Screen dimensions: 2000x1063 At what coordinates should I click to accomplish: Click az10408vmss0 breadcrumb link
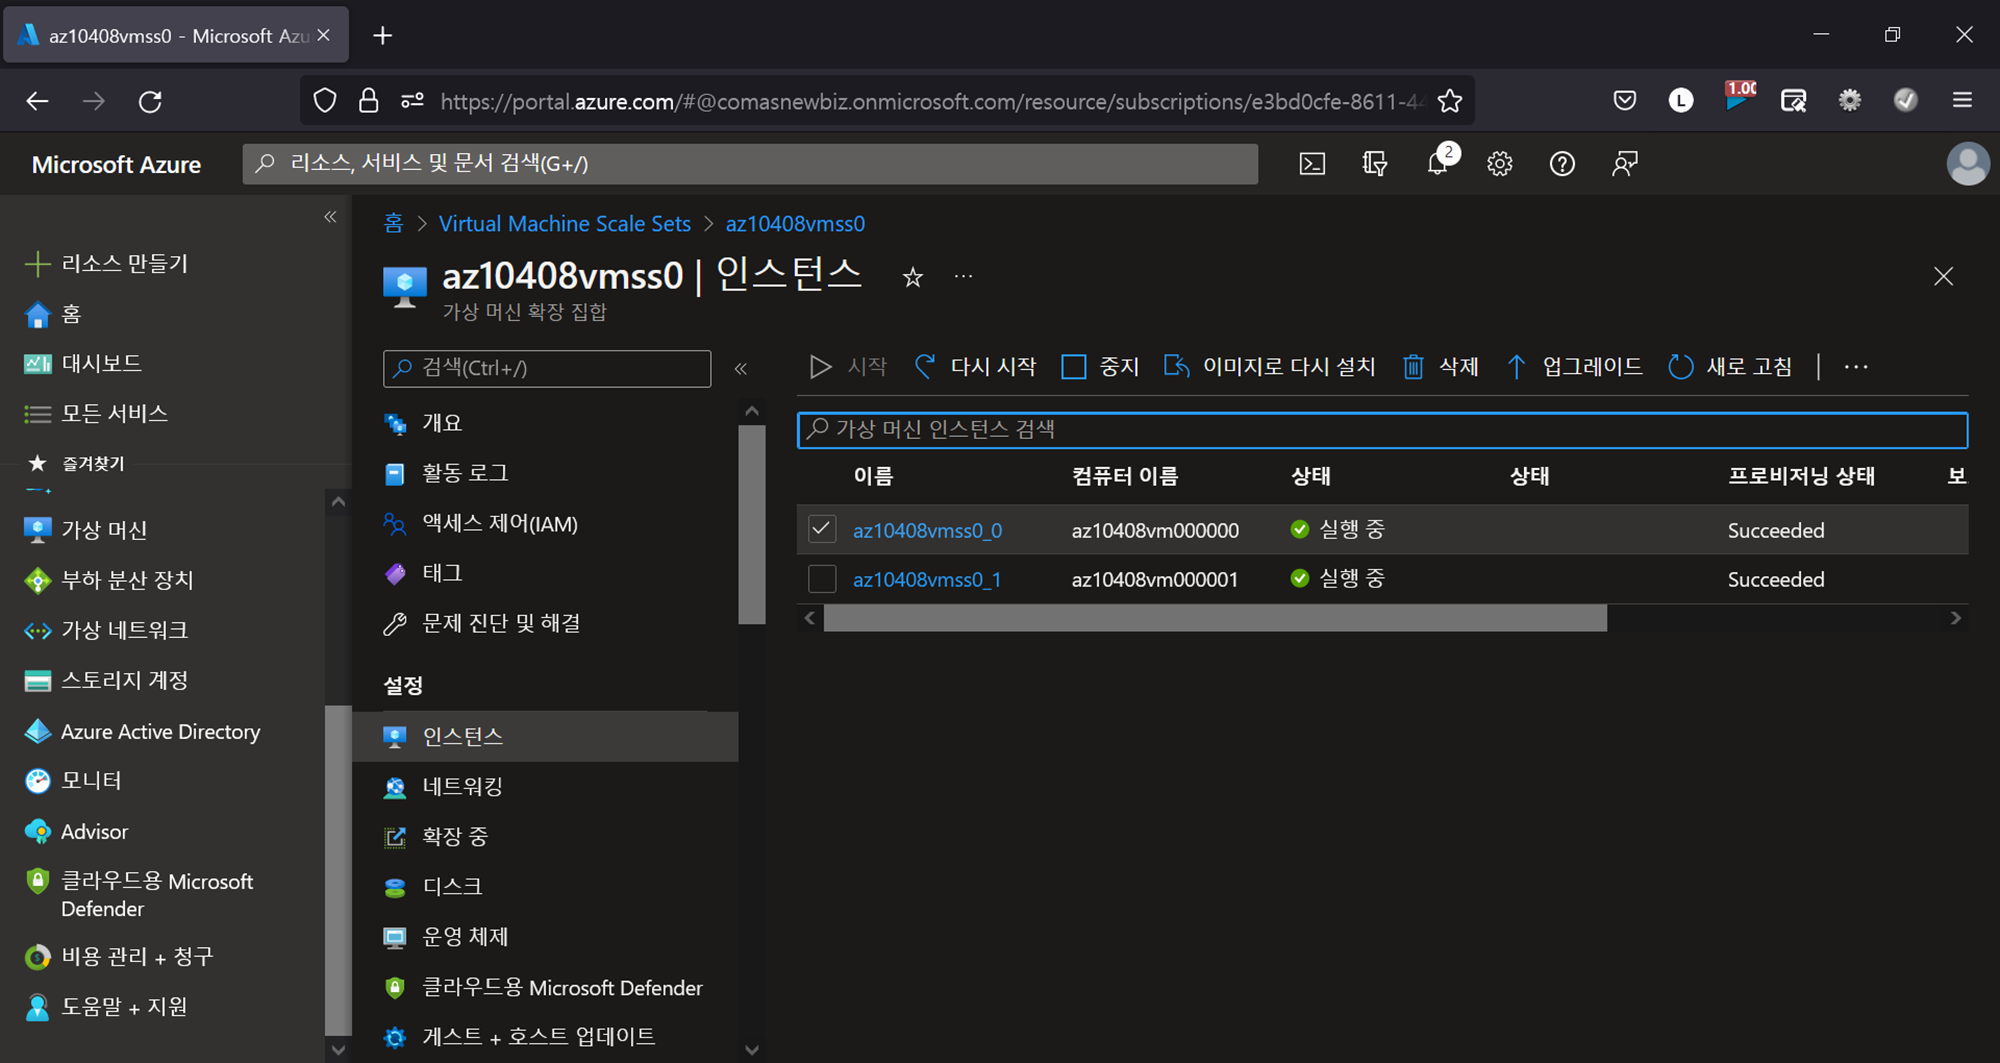pyautogui.click(x=795, y=224)
